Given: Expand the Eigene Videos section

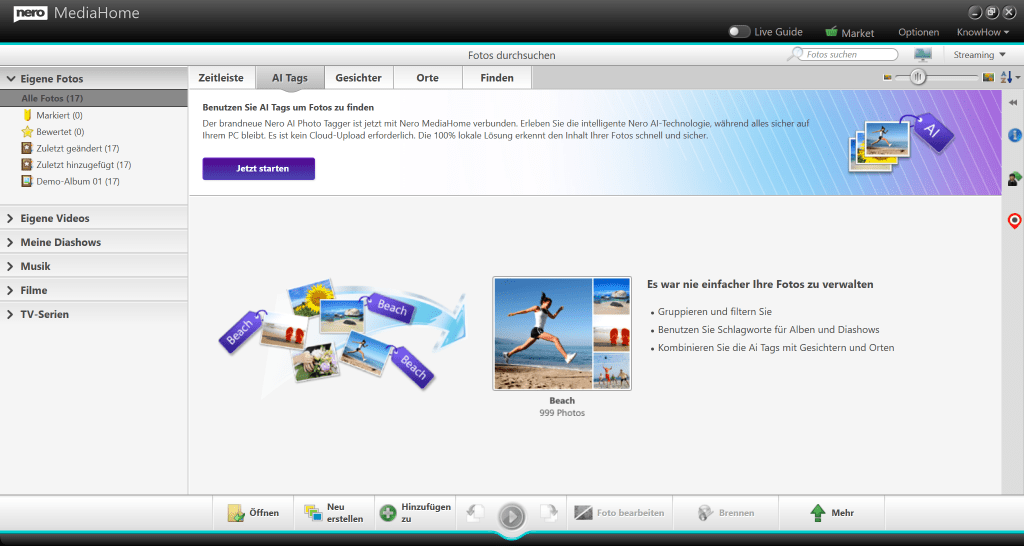Looking at the screenshot, I should click(55, 218).
